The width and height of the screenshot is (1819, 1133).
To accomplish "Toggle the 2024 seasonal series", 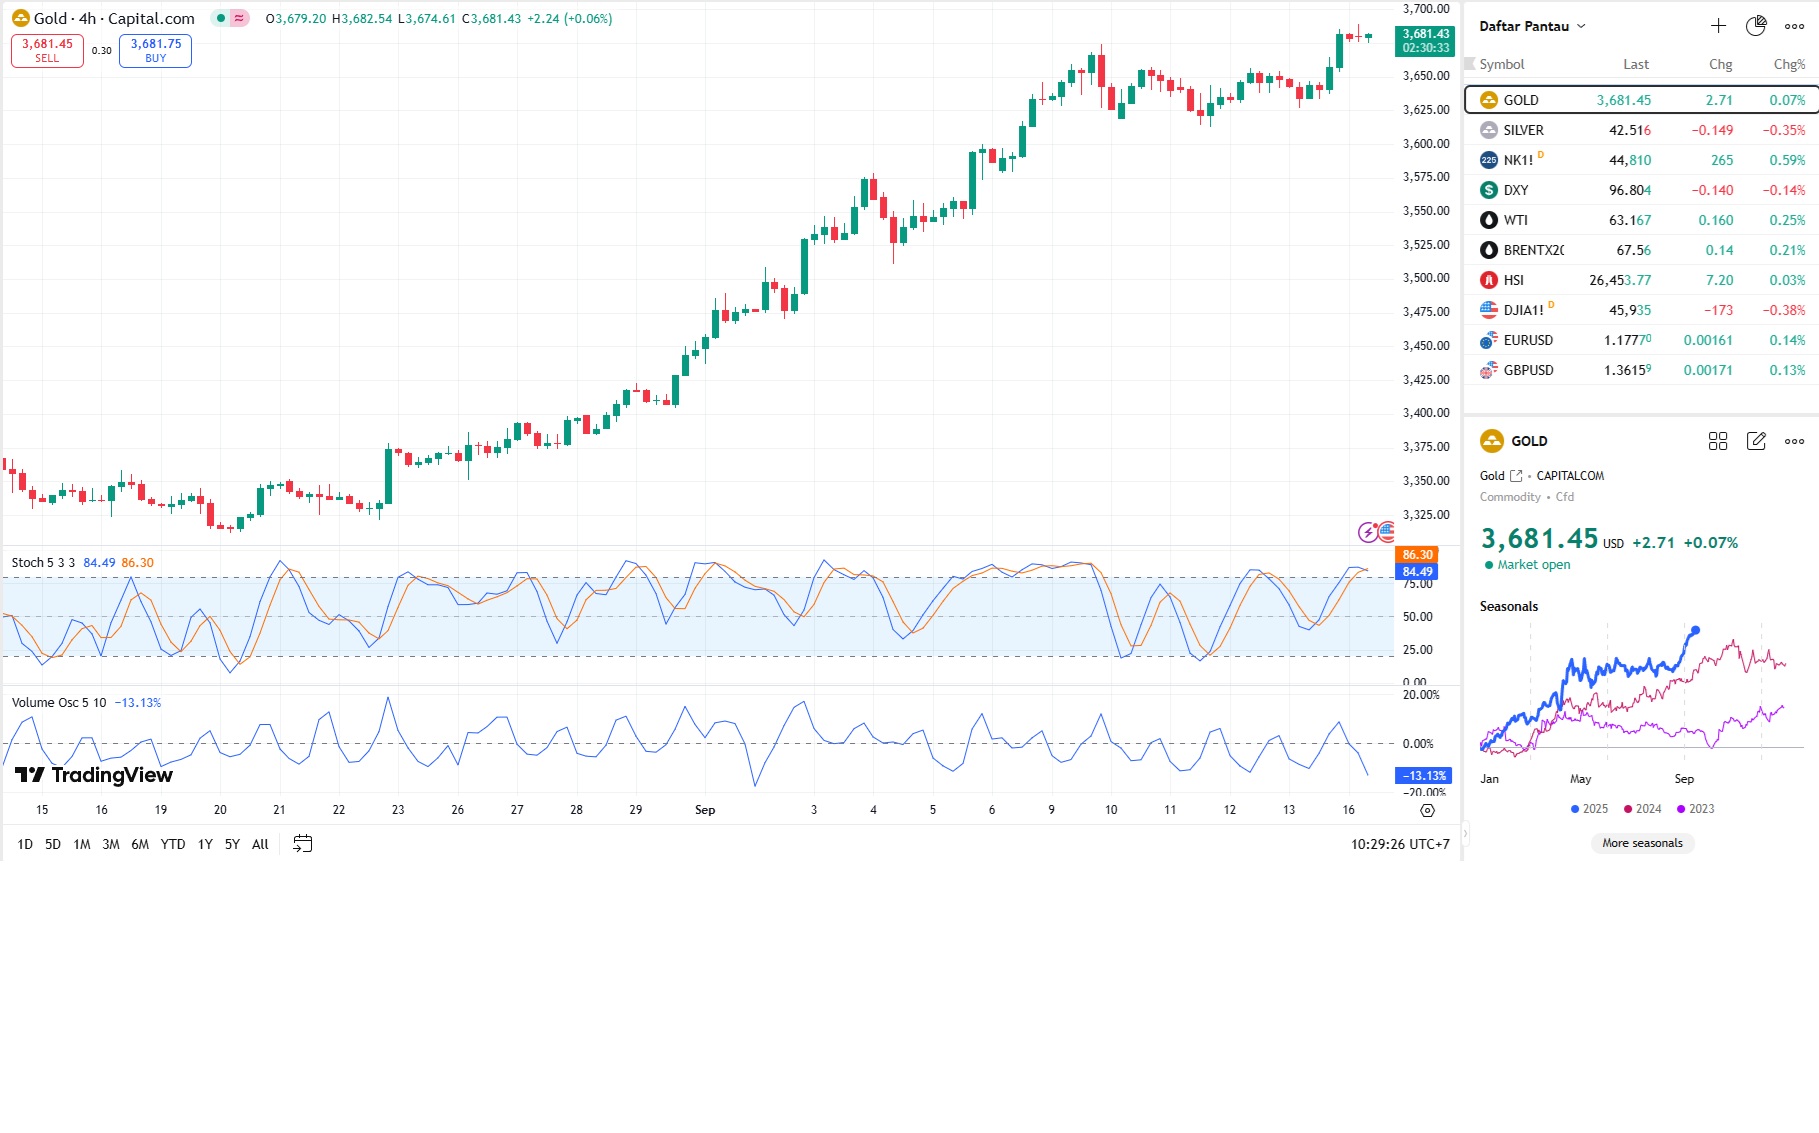I will tap(1642, 809).
